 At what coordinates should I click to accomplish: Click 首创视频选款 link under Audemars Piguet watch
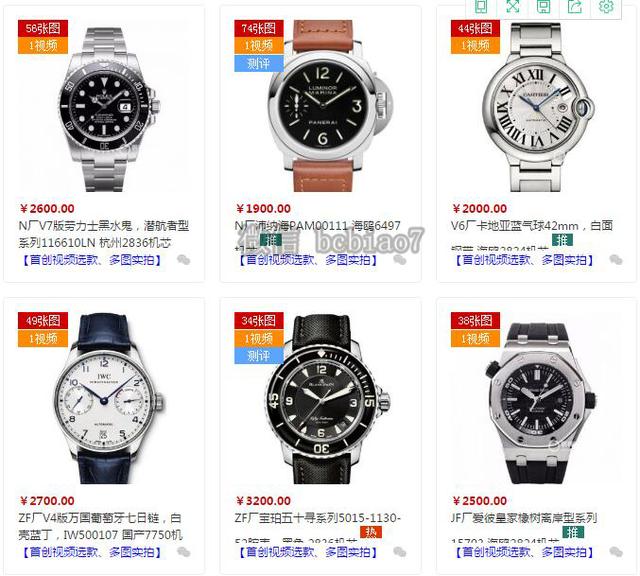(x=496, y=552)
